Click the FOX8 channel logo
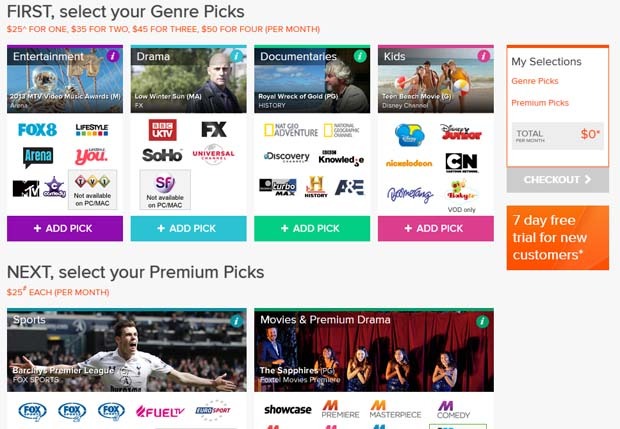This screenshot has width=620, height=429. [x=38, y=130]
